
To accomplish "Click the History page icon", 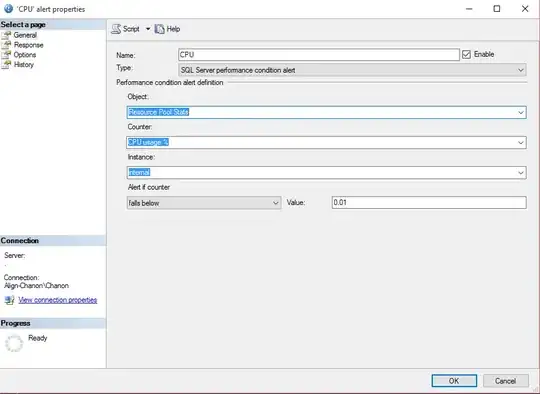I will (6, 64).
